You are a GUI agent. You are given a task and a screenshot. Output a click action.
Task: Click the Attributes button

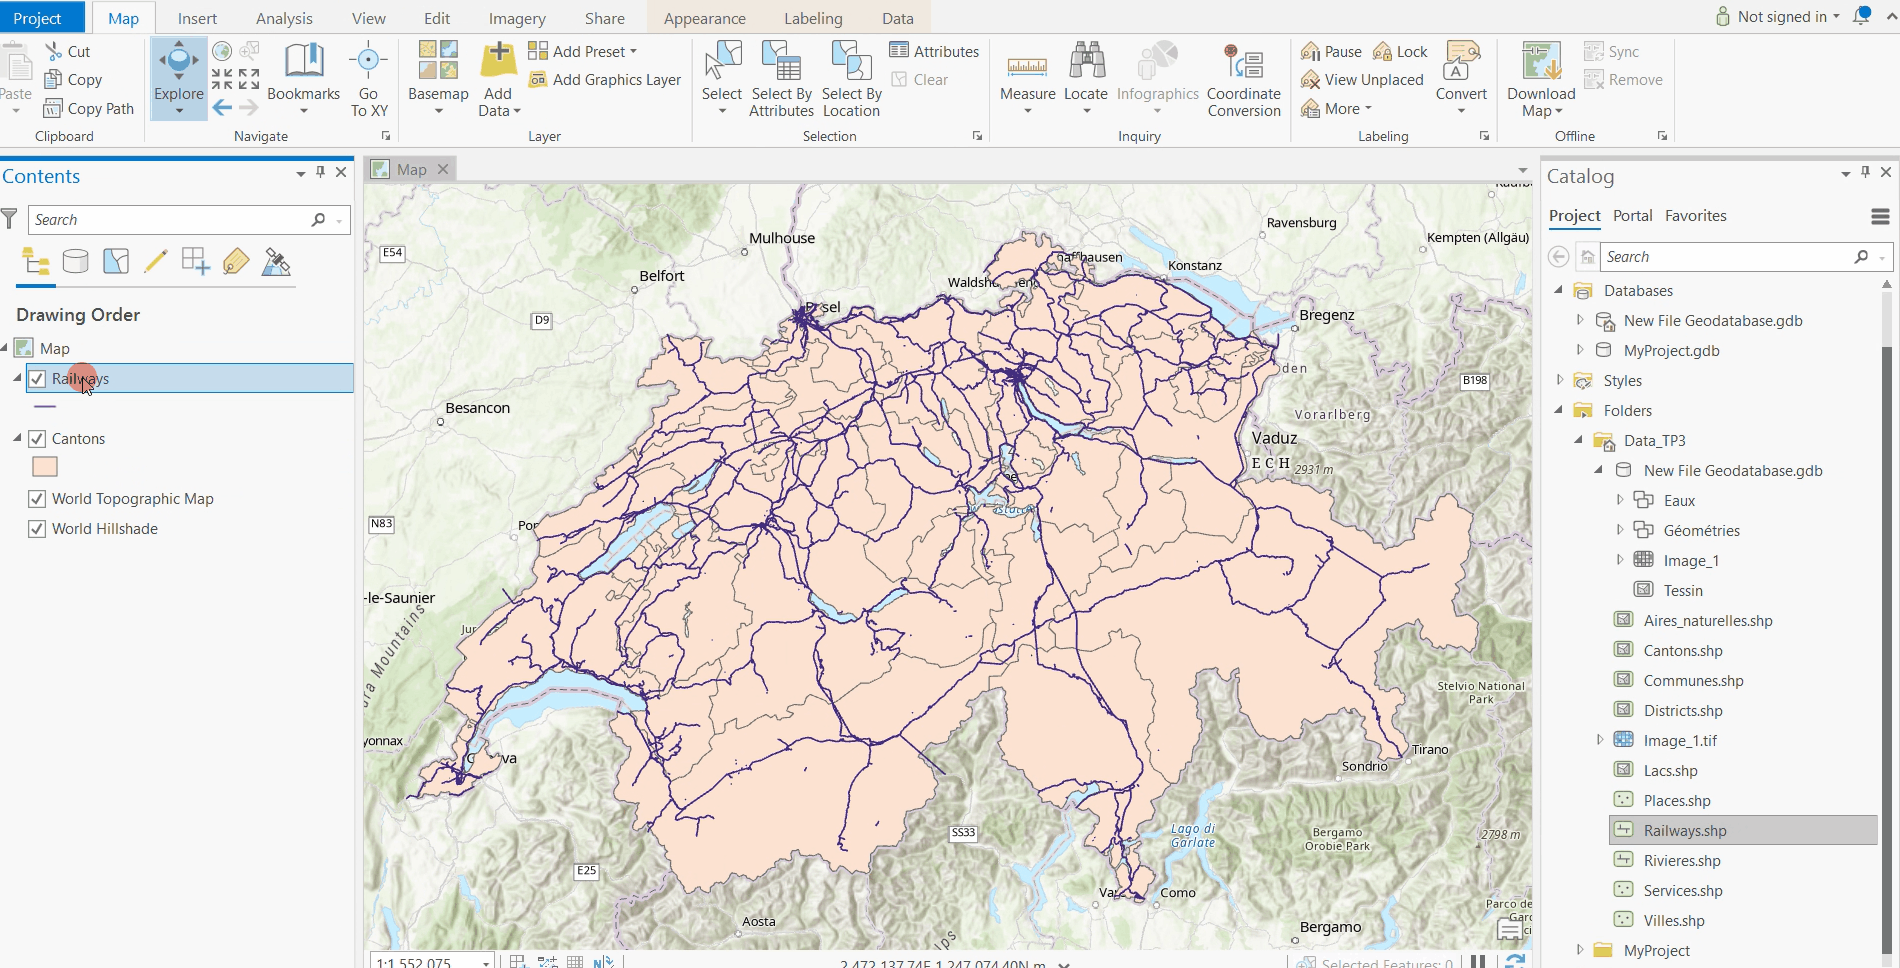pyautogui.click(x=934, y=51)
